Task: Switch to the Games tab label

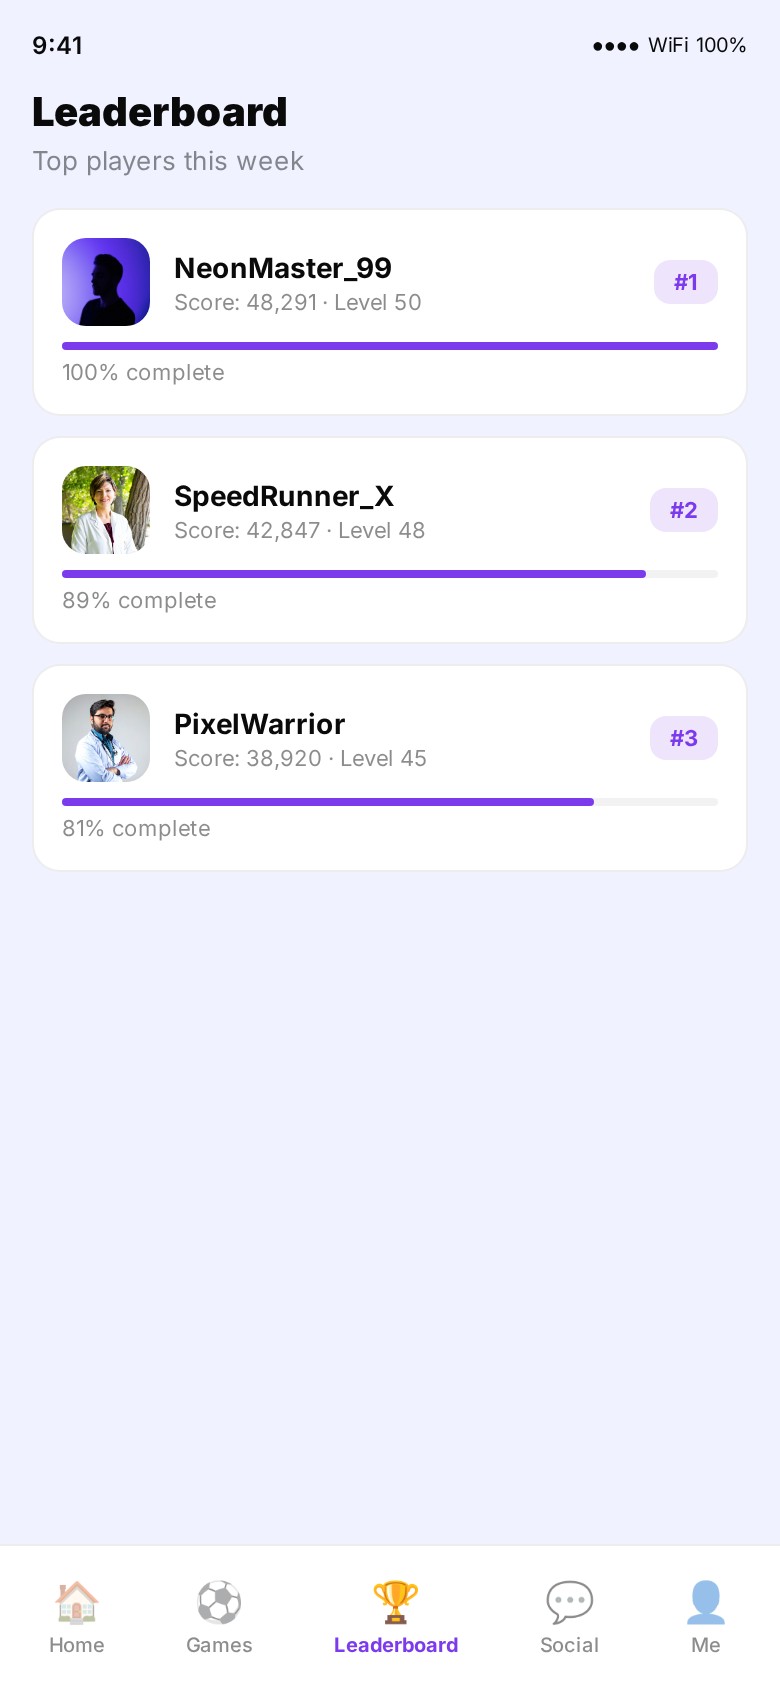Action: click(219, 1645)
